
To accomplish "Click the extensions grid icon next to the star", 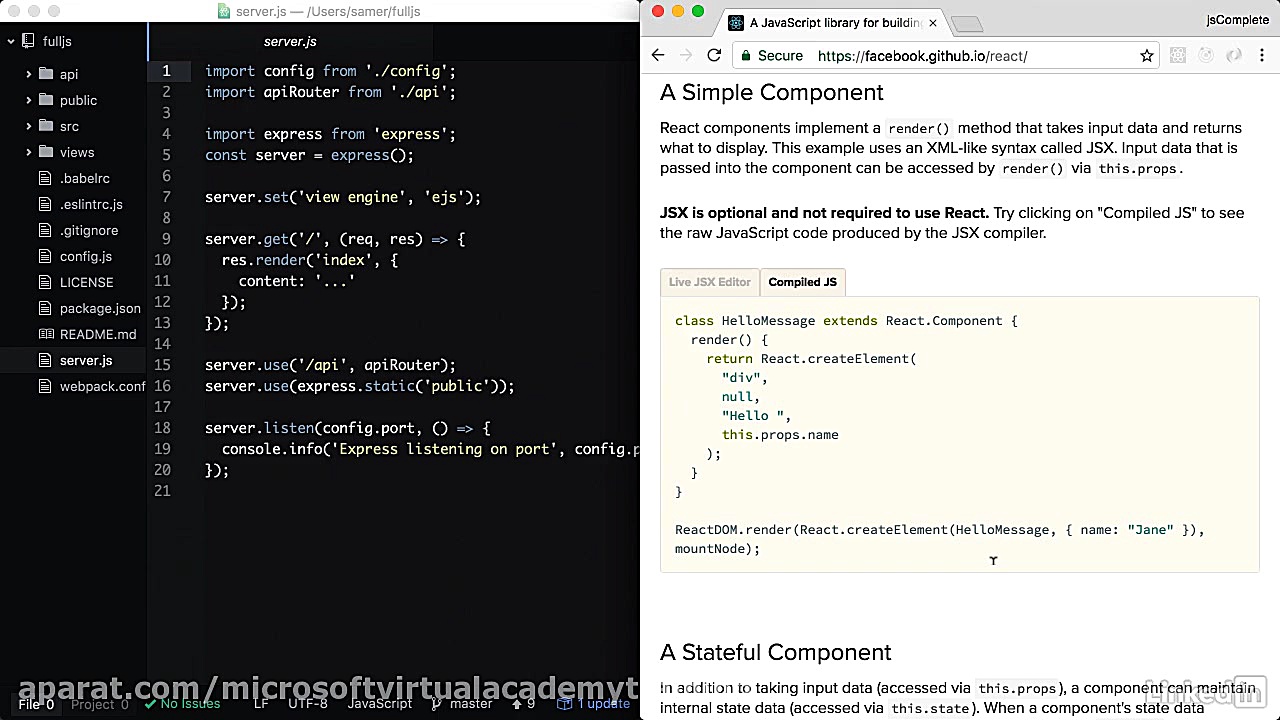I will [x=1178, y=55].
